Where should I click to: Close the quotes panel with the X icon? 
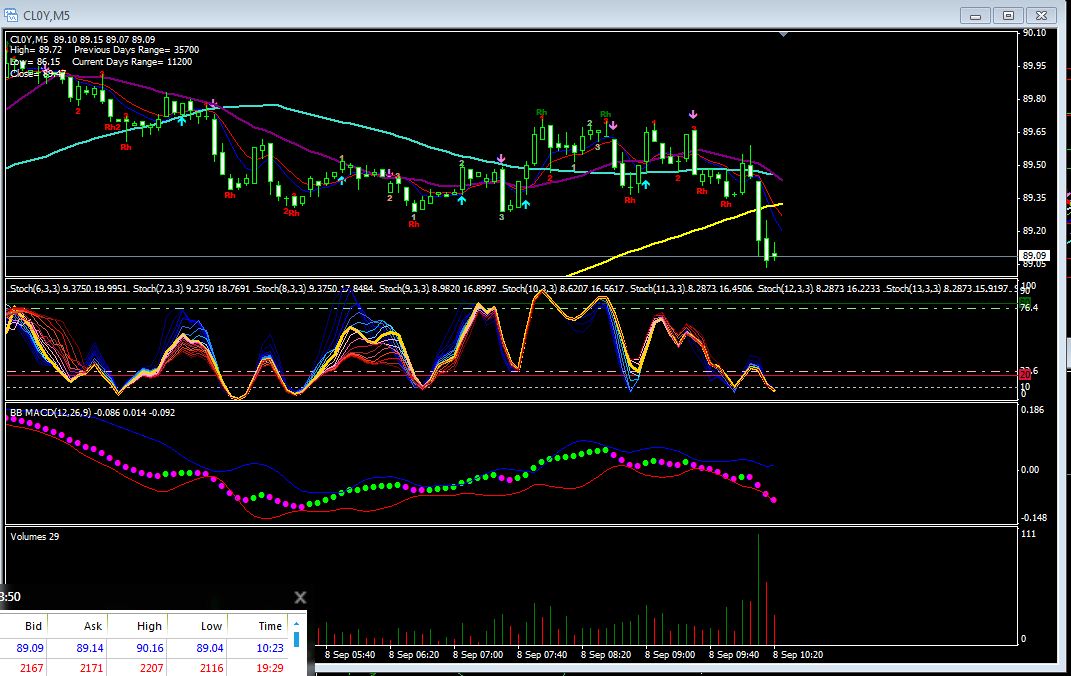(x=300, y=597)
